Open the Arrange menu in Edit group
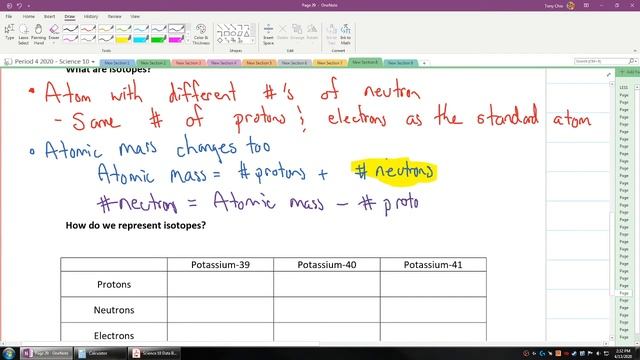Screen dimensions: 640x360 [297, 32]
